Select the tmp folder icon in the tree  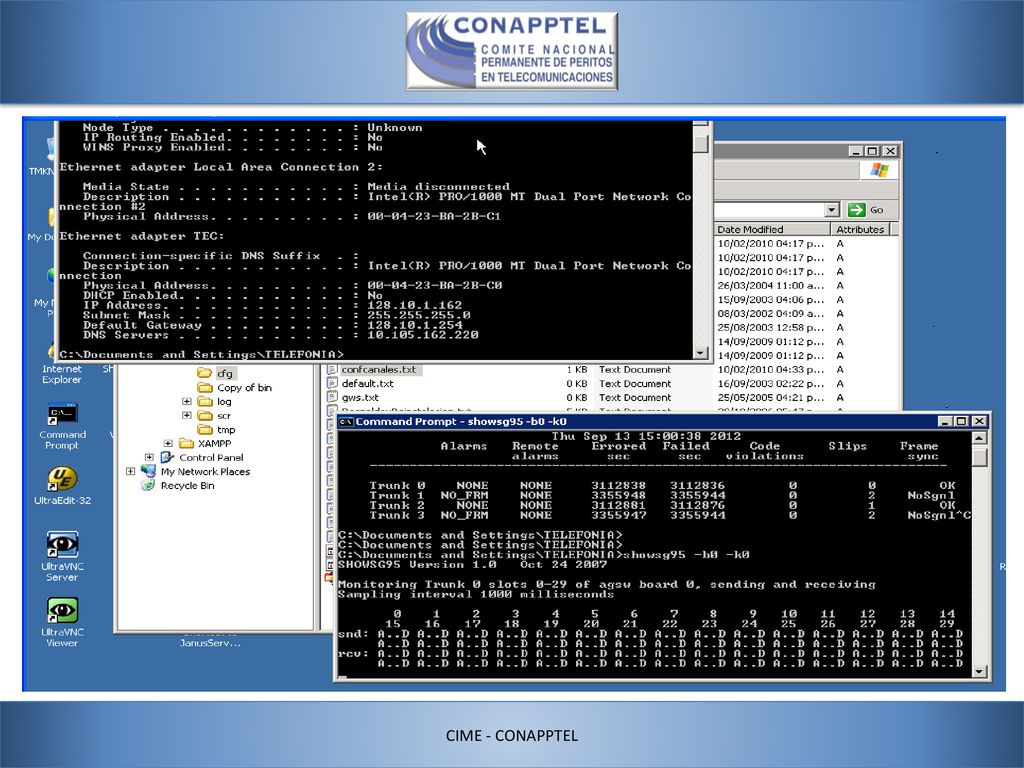click(204, 430)
